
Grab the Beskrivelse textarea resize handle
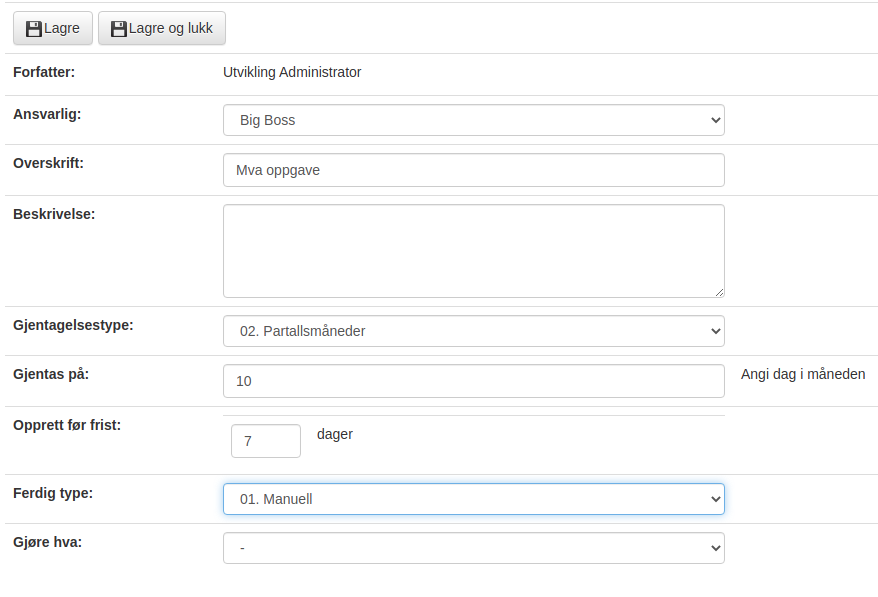[x=719, y=292]
